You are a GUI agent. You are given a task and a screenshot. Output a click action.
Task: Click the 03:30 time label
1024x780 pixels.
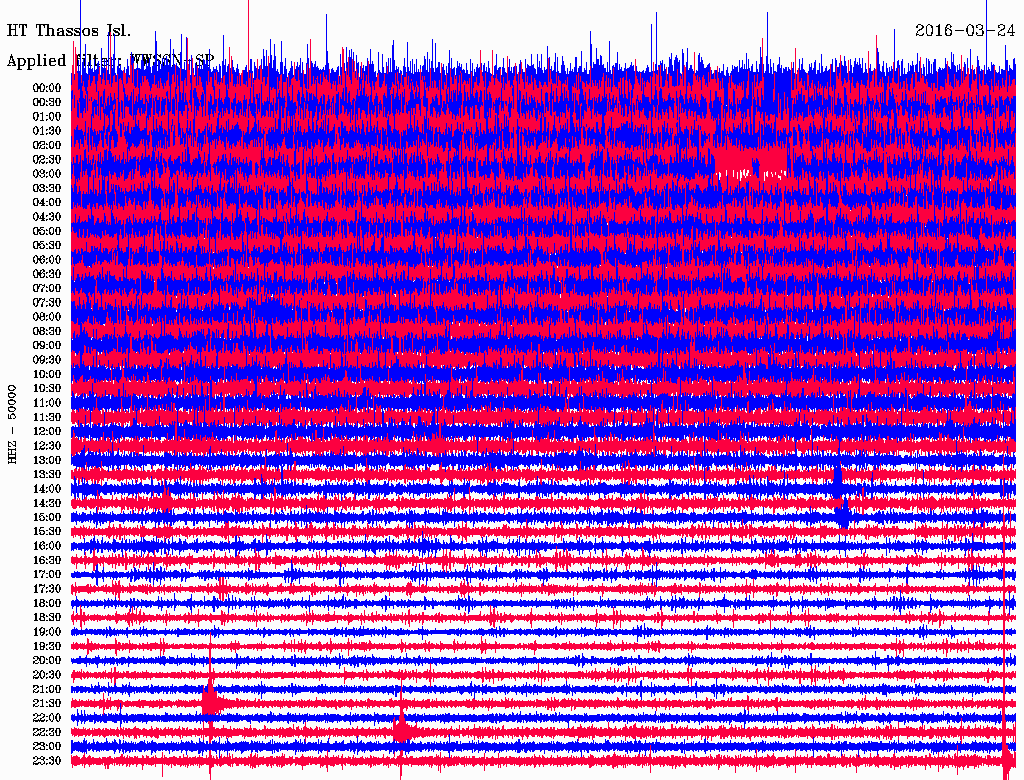(47, 188)
